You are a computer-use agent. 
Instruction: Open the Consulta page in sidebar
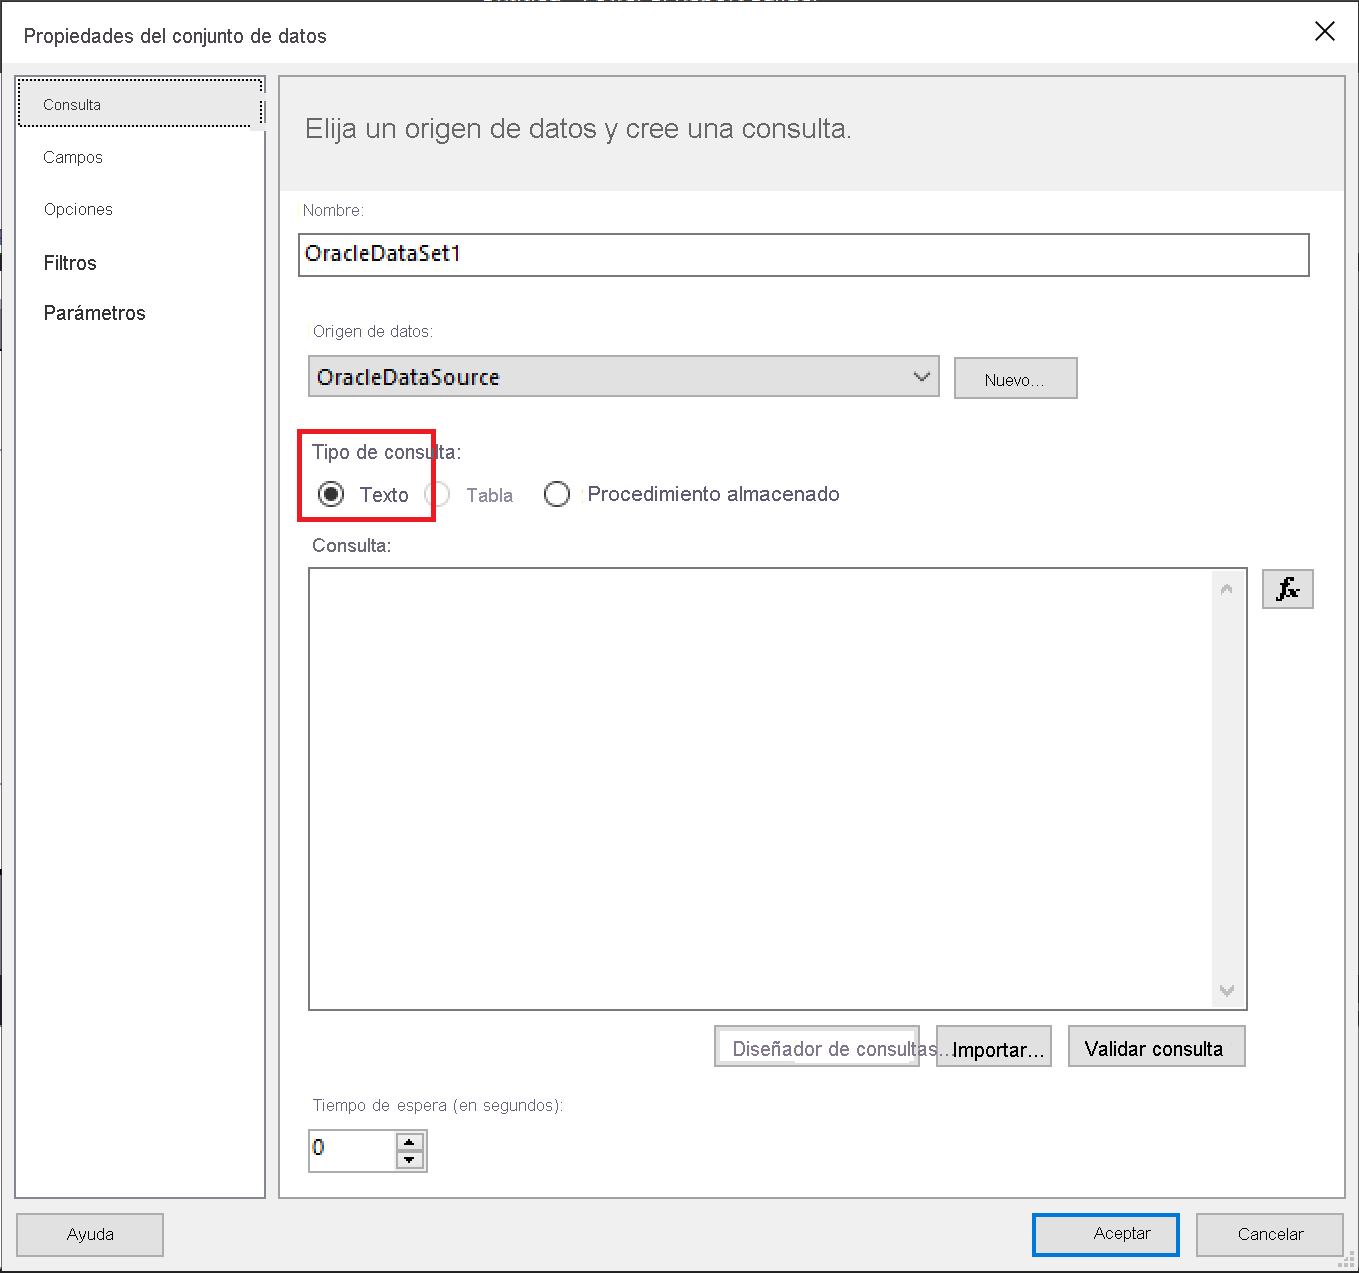(x=140, y=104)
